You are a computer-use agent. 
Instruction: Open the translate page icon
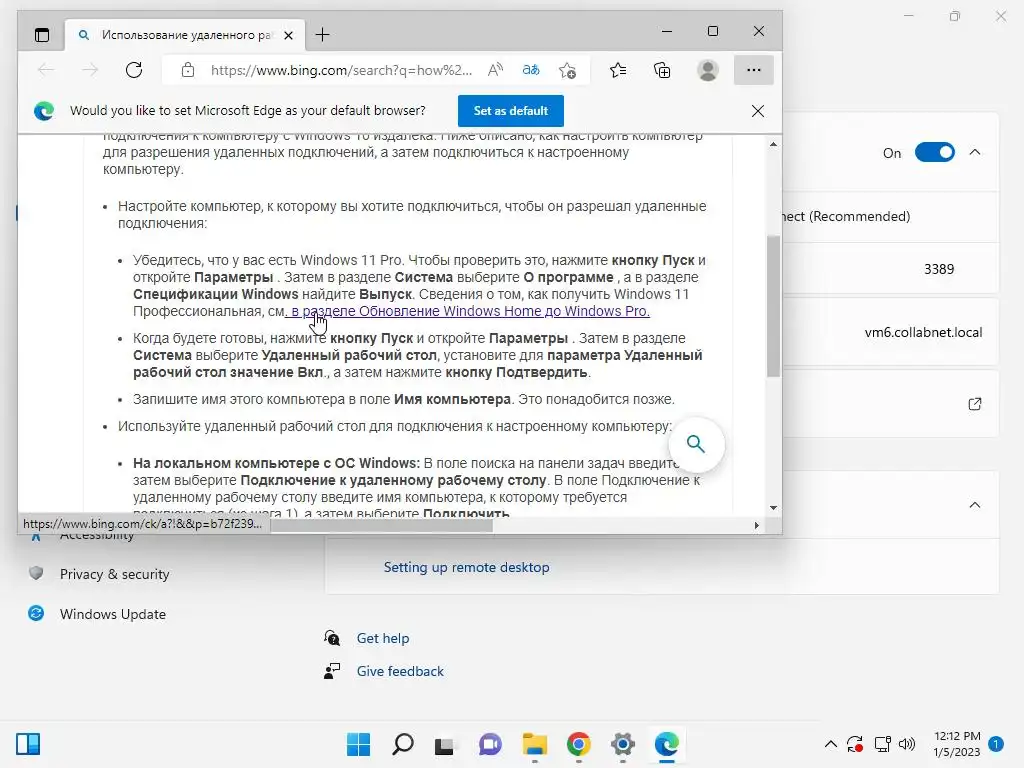(x=531, y=70)
